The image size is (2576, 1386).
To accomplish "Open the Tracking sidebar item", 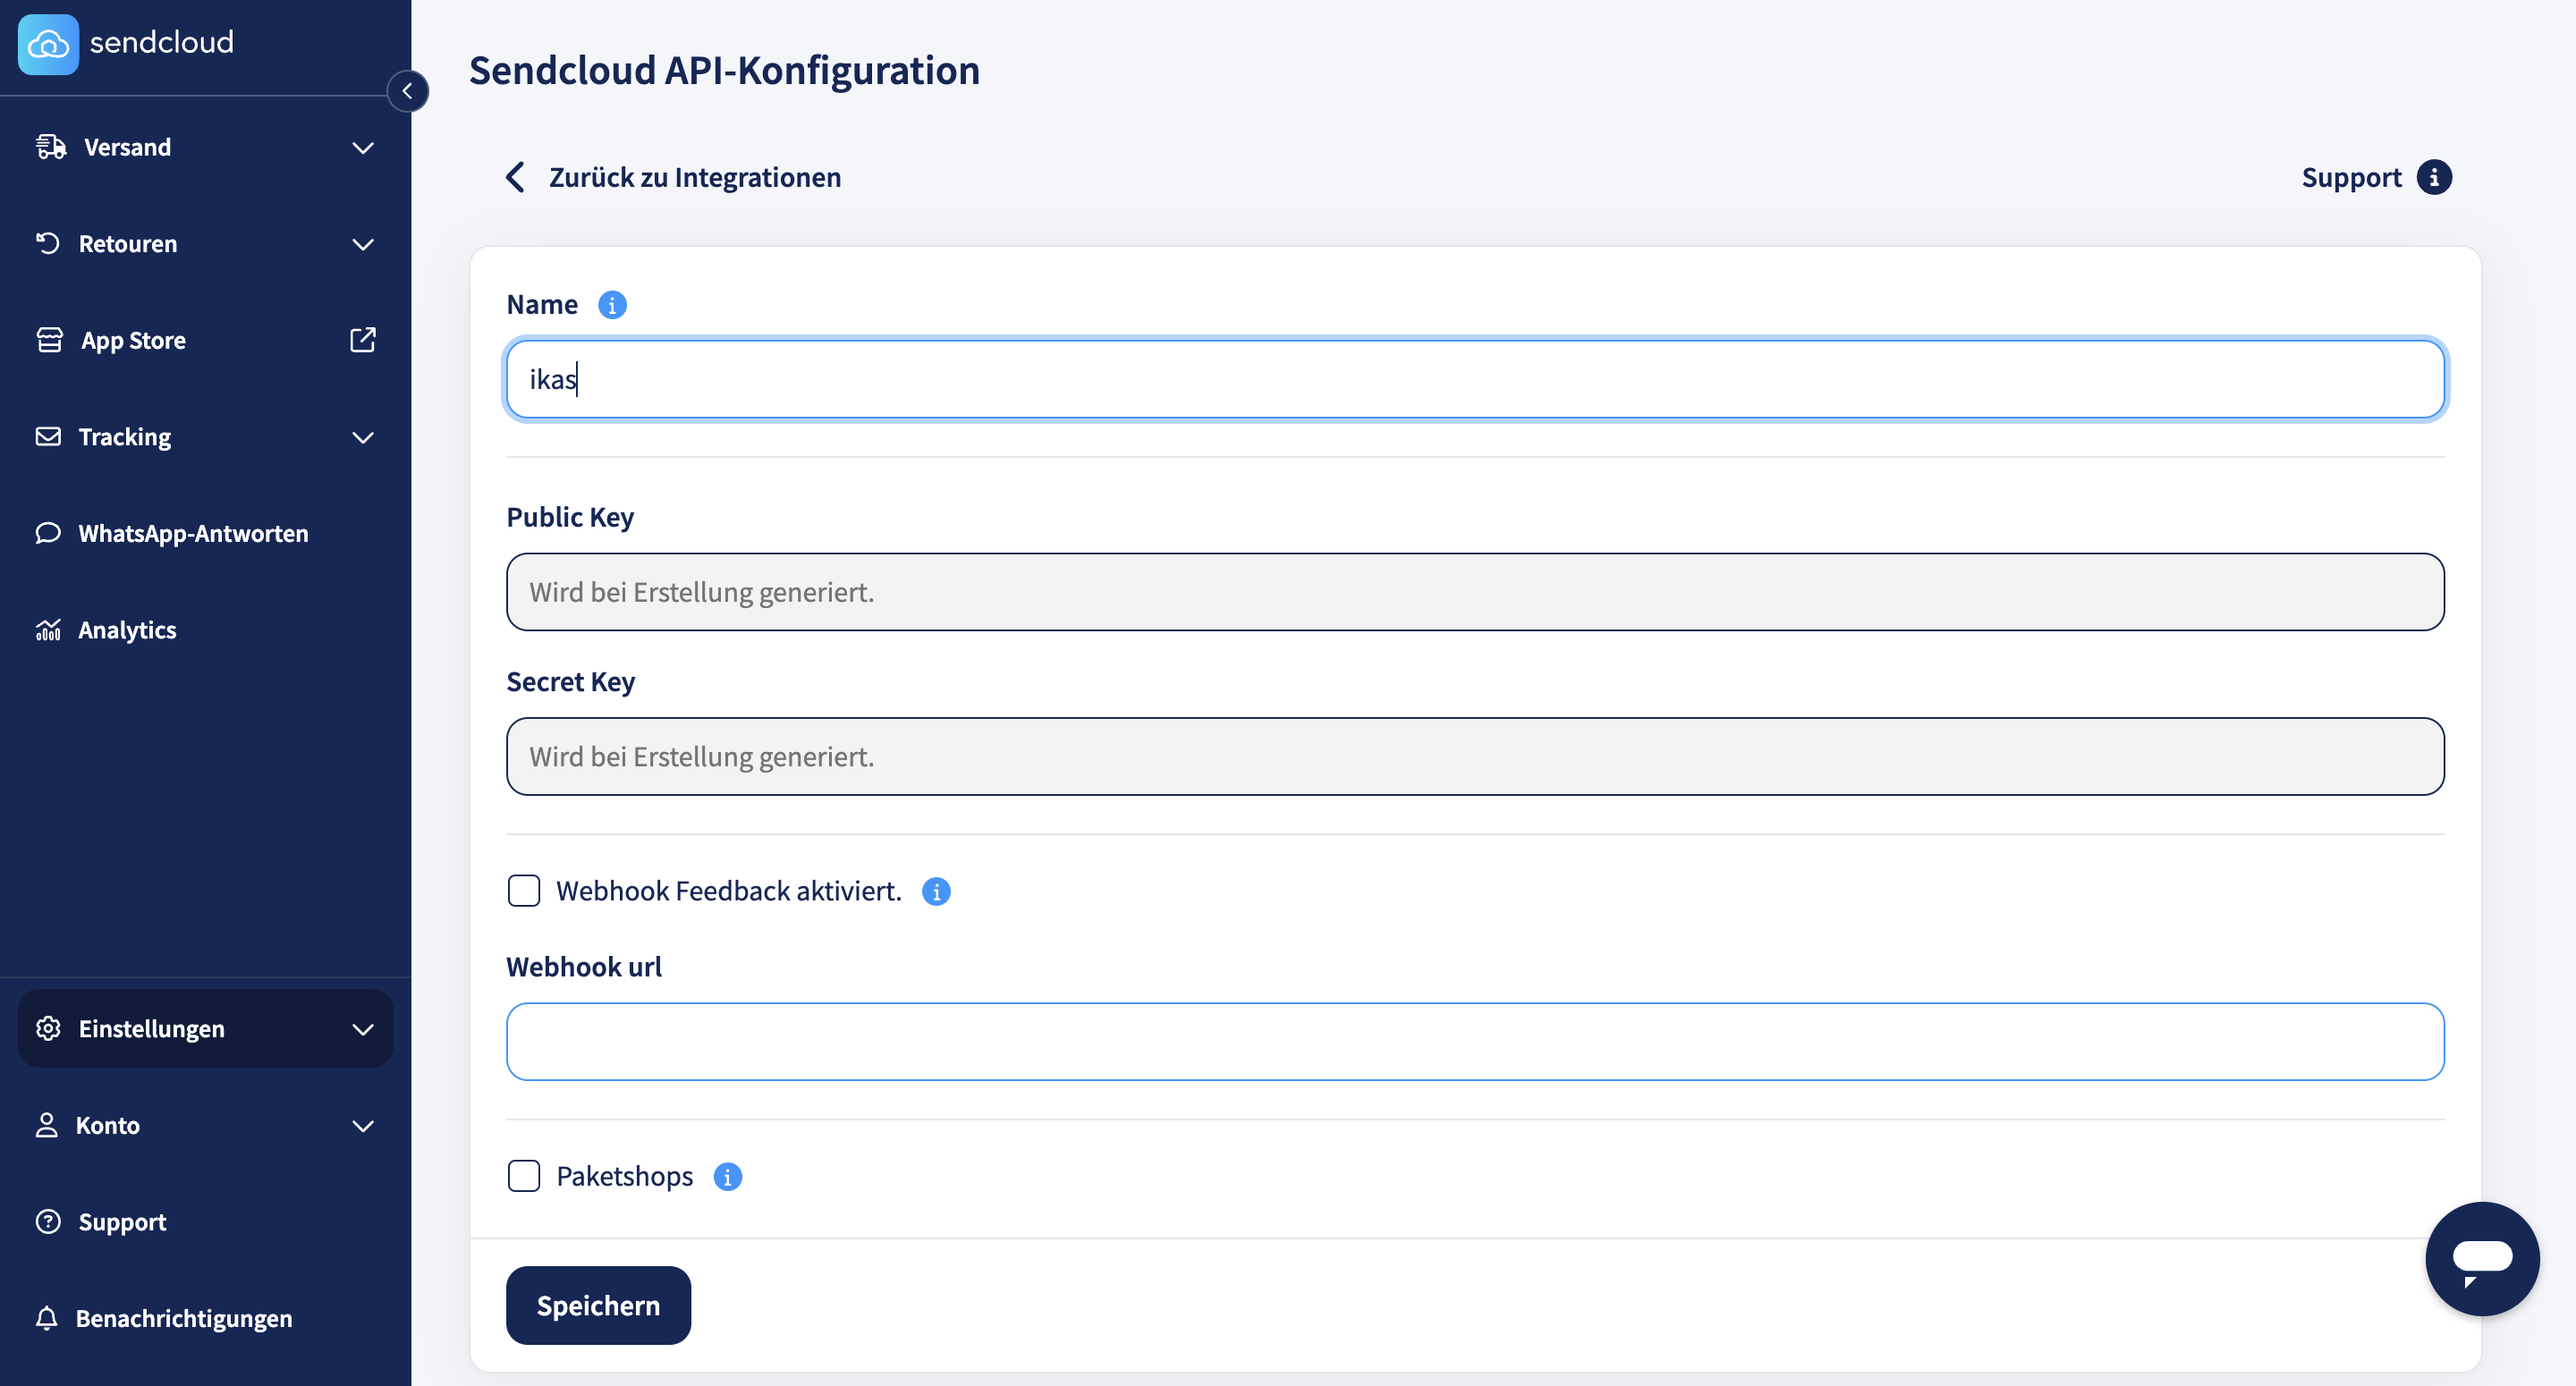I will click(x=205, y=436).
